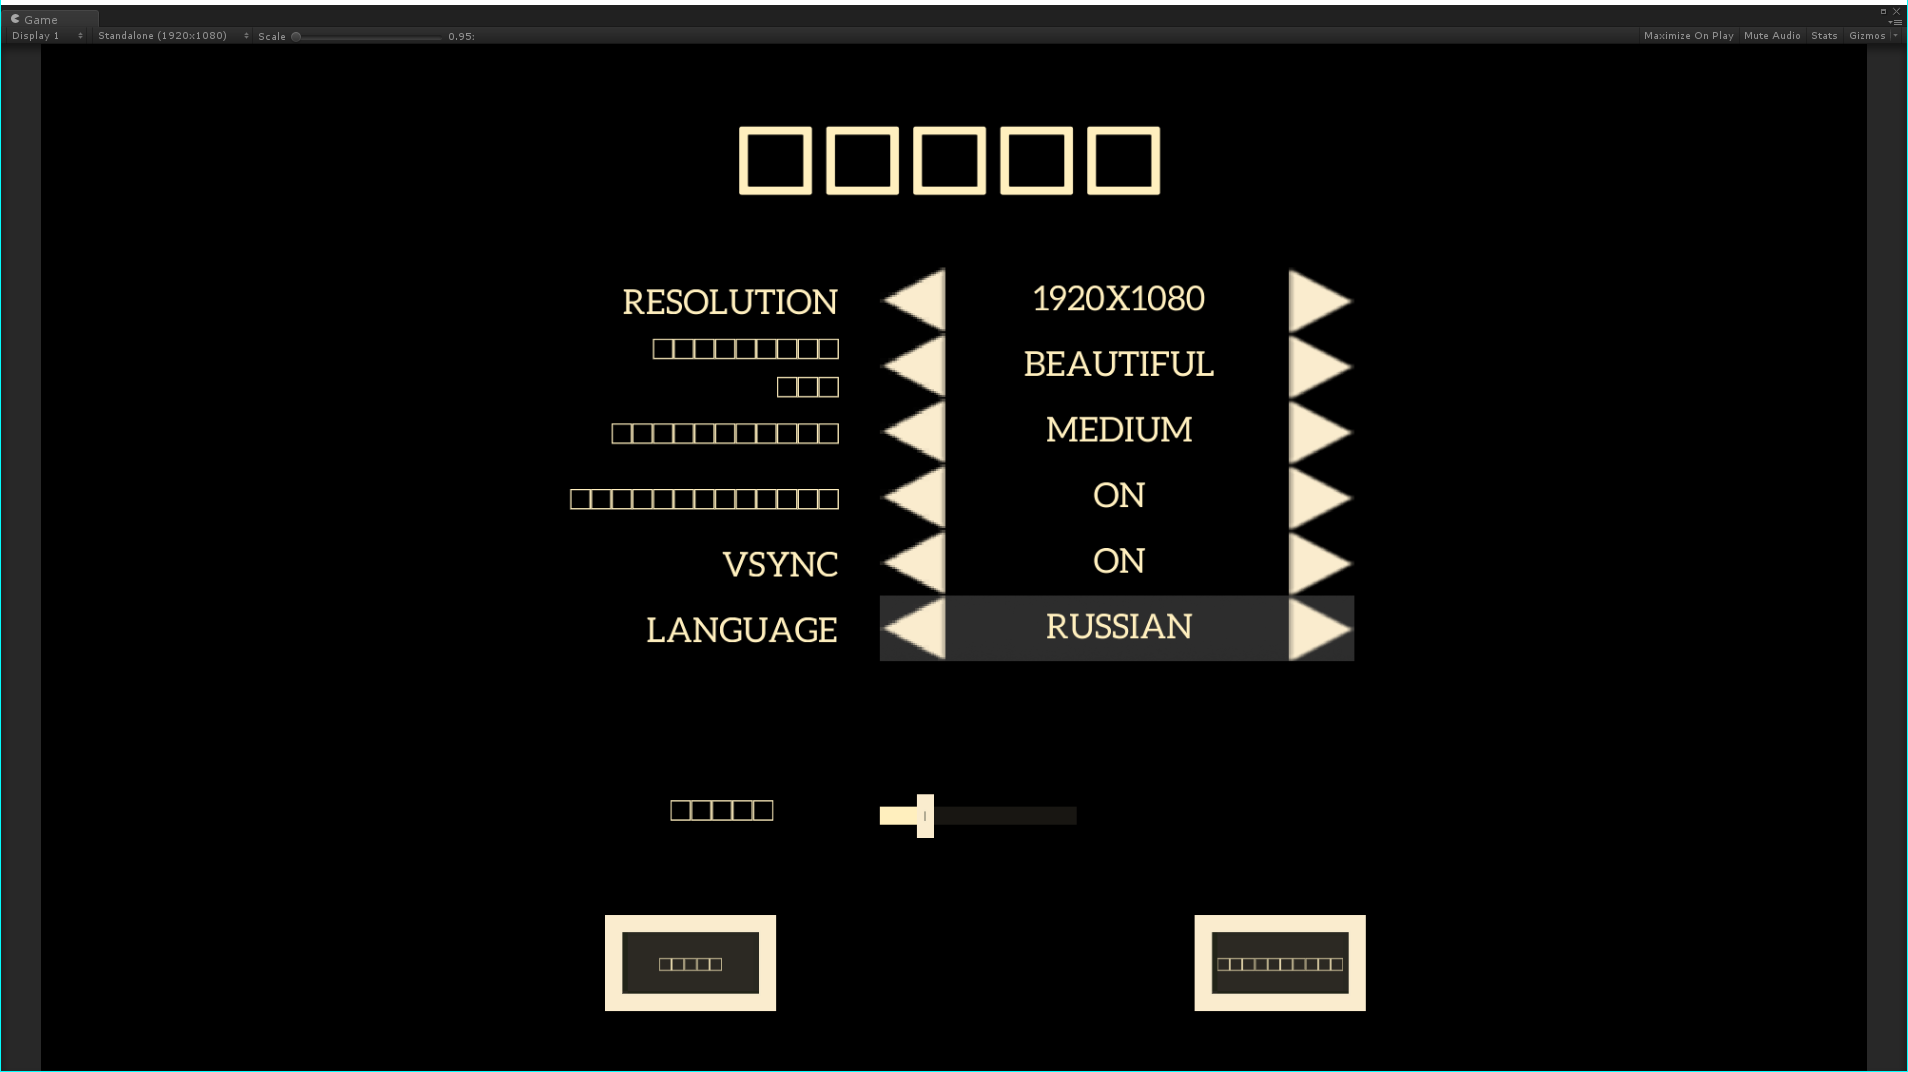The width and height of the screenshot is (1908, 1072).
Task: Toggle Mute Audio in Game toolbar
Action: [1771, 36]
